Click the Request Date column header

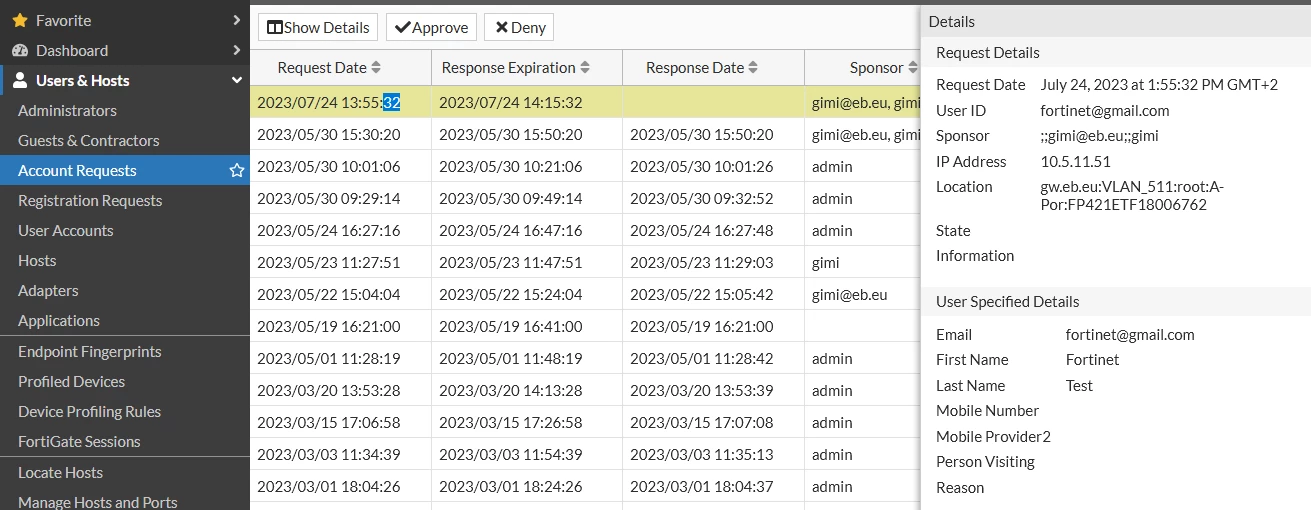tap(340, 68)
